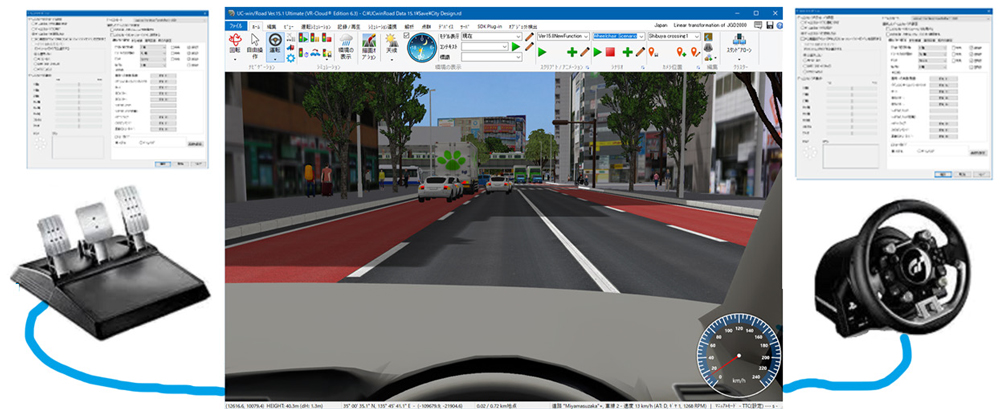Switch to the 記録/再生 tab
The height and width of the screenshot is (409, 1000).
[348, 27]
